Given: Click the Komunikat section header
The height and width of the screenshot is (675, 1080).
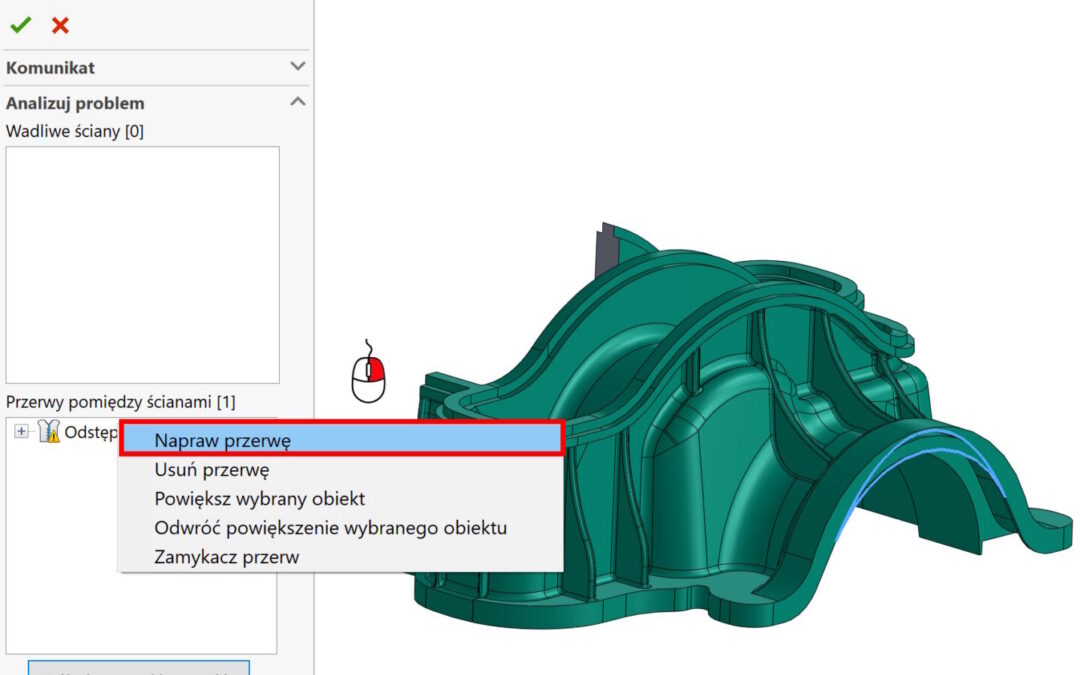Looking at the screenshot, I should pyautogui.click(x=50, y=68).
